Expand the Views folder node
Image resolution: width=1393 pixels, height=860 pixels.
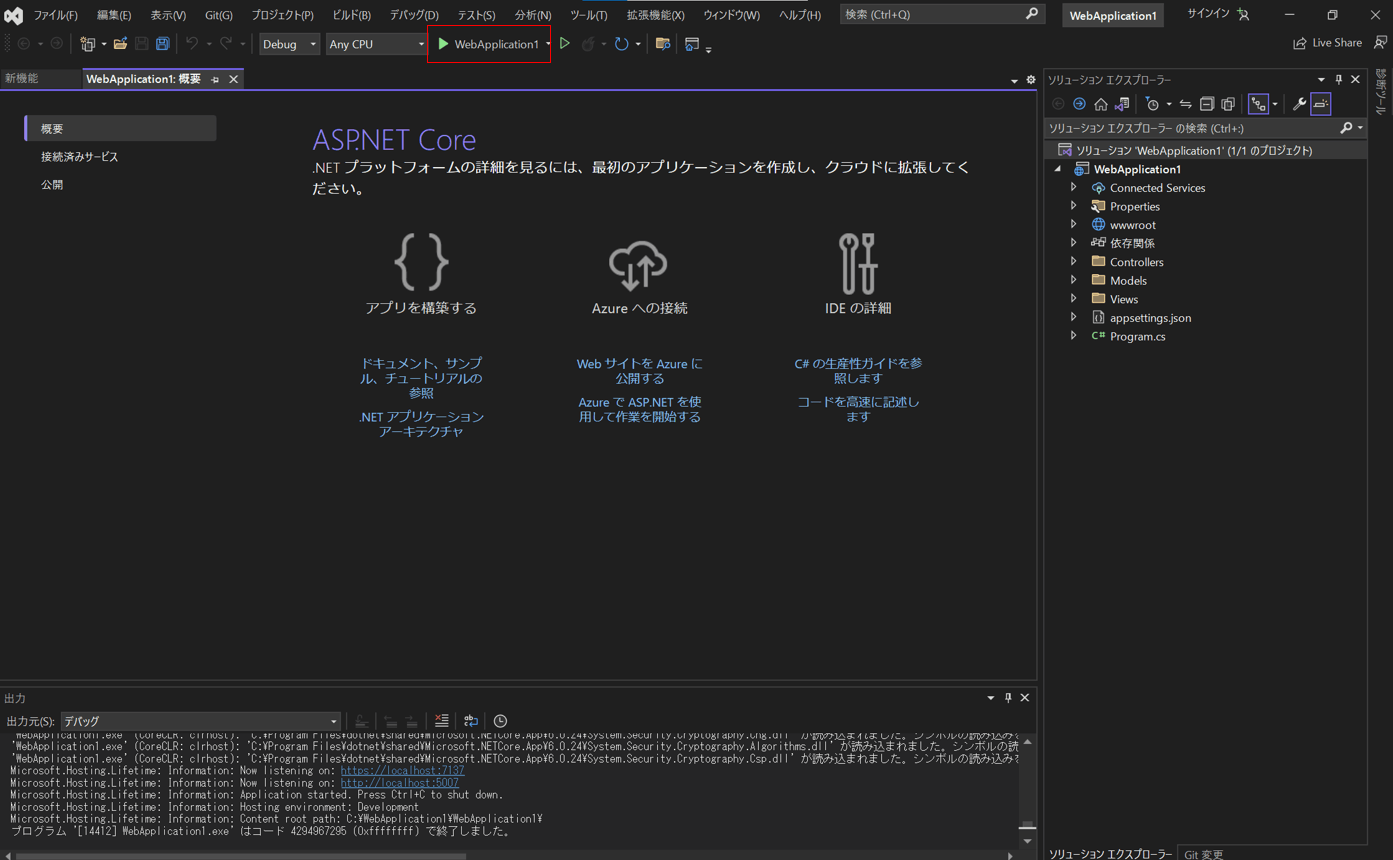tap(1074, 299)
